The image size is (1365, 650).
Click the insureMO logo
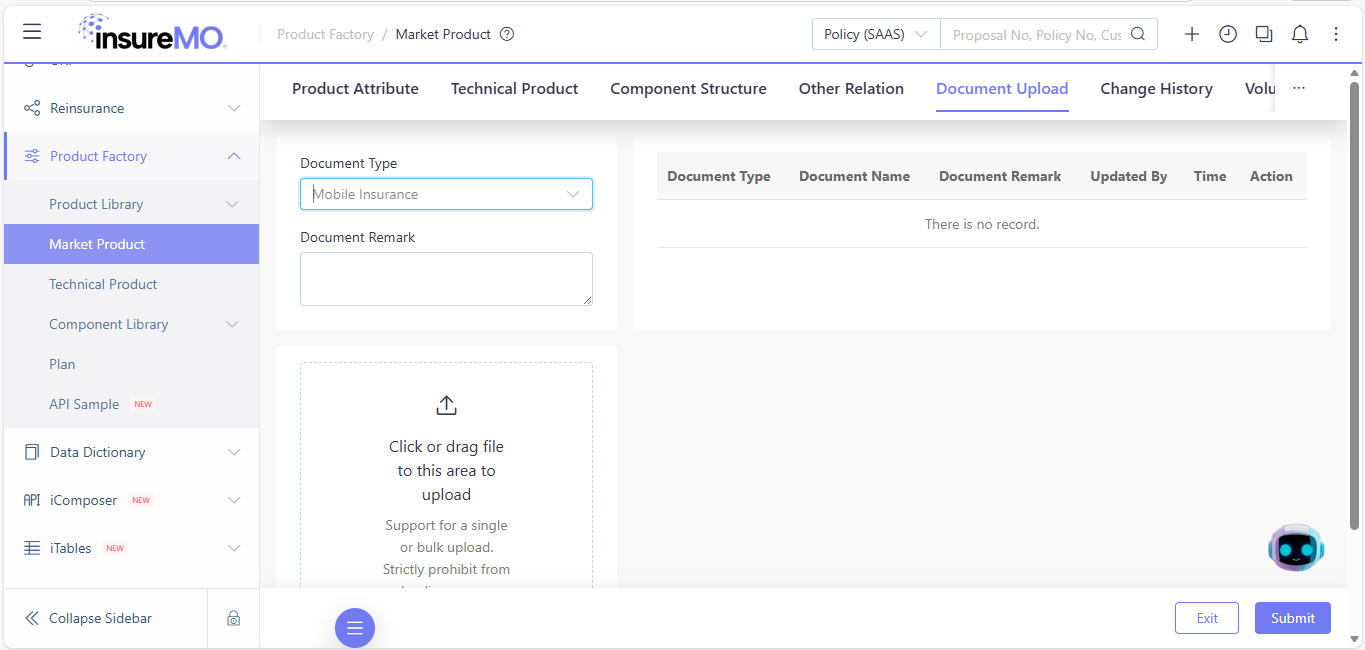(x=152, y=33)
